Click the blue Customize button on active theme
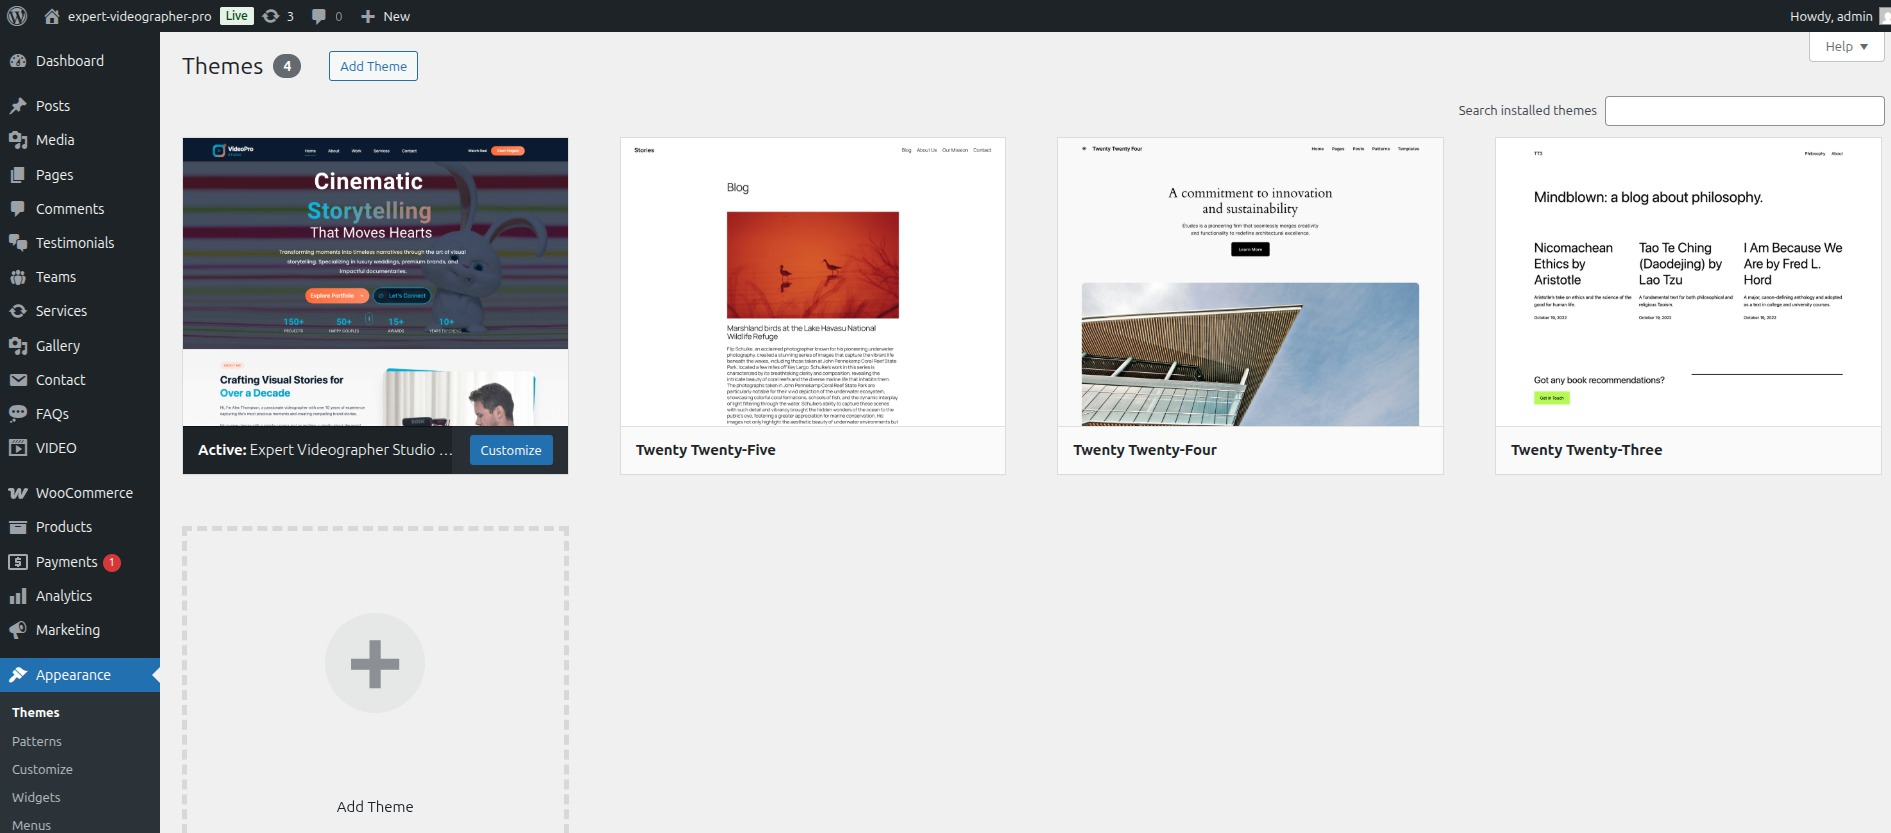 pyautogui.click(x=511, y=450)
